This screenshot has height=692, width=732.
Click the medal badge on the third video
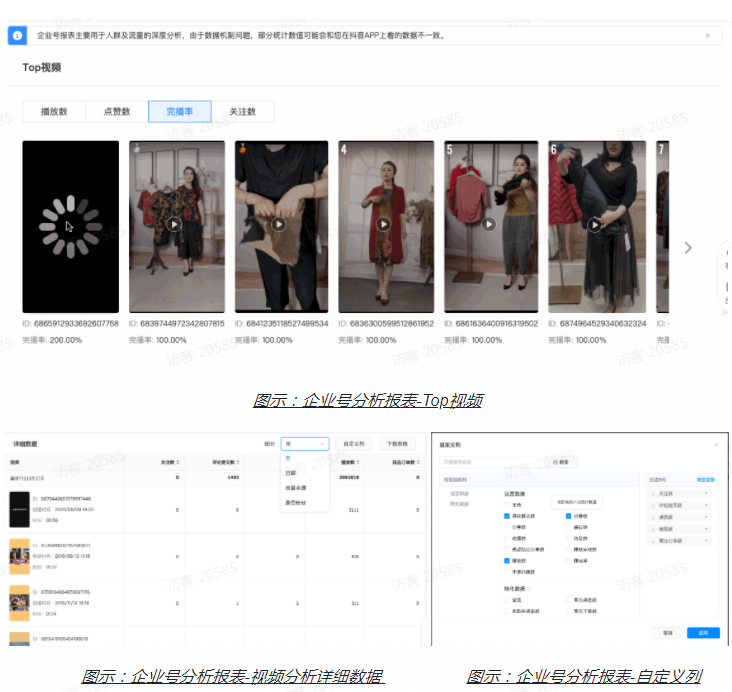click(242, 148)
